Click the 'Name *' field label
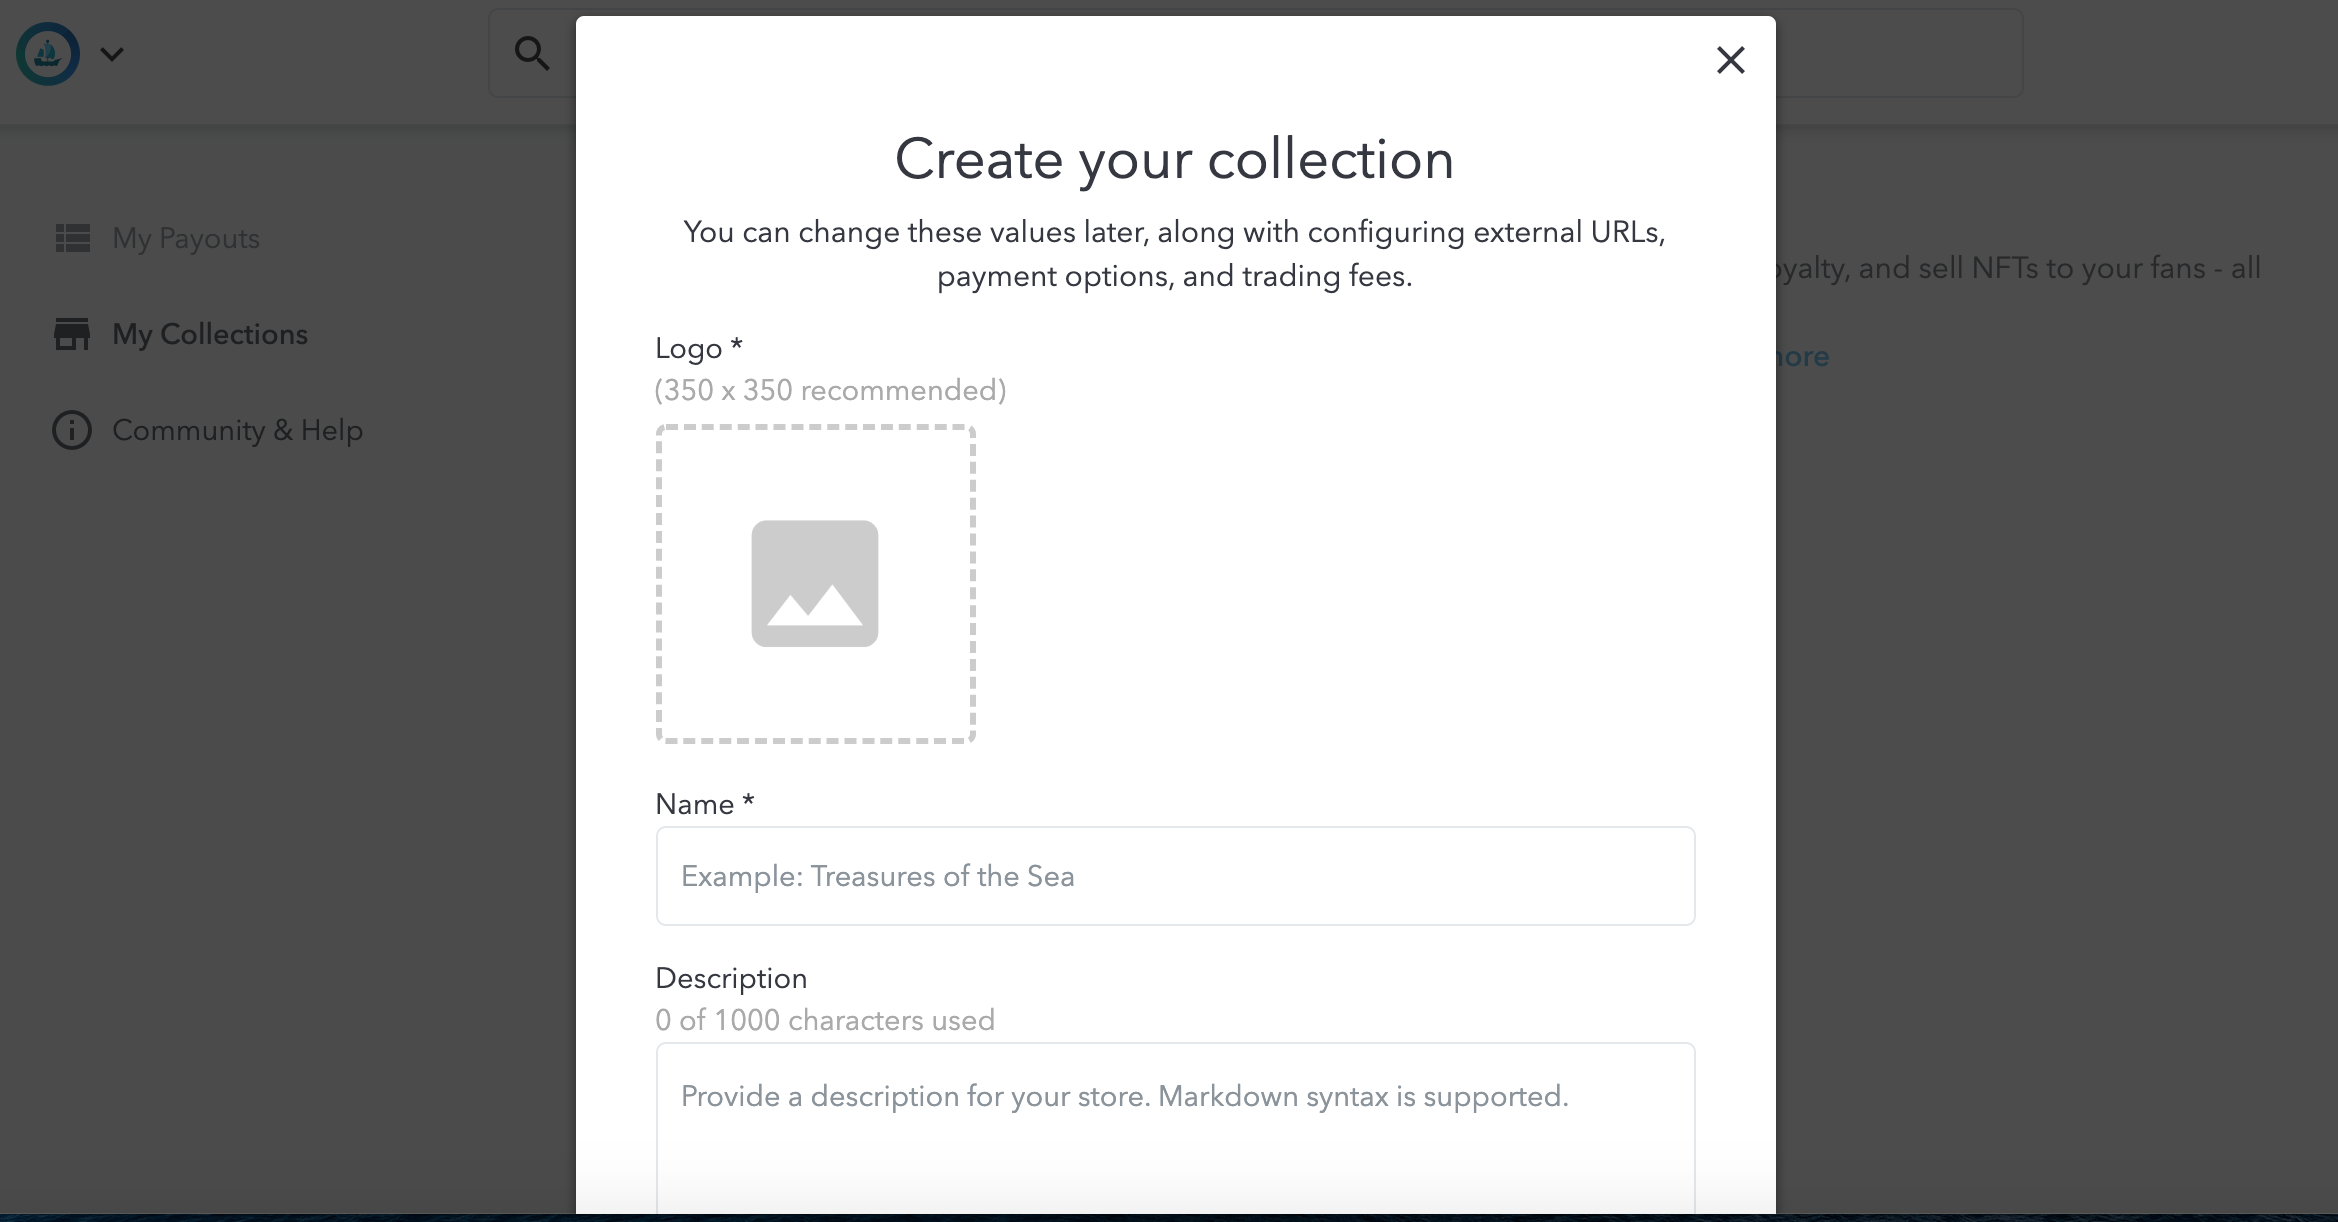 (x=704, y=804)
